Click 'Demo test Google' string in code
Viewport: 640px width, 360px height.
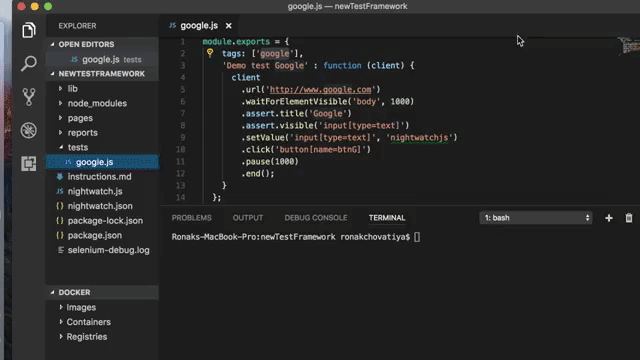265,65
